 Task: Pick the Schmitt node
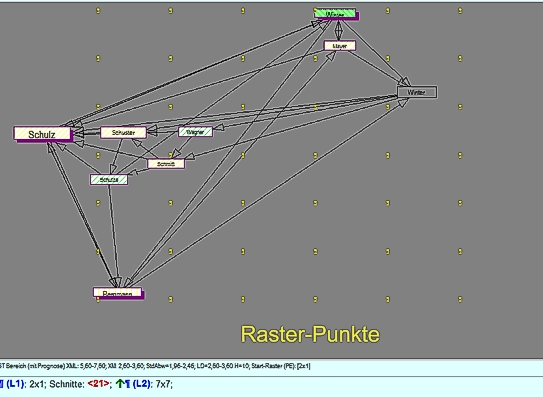(x=166, y=164)
